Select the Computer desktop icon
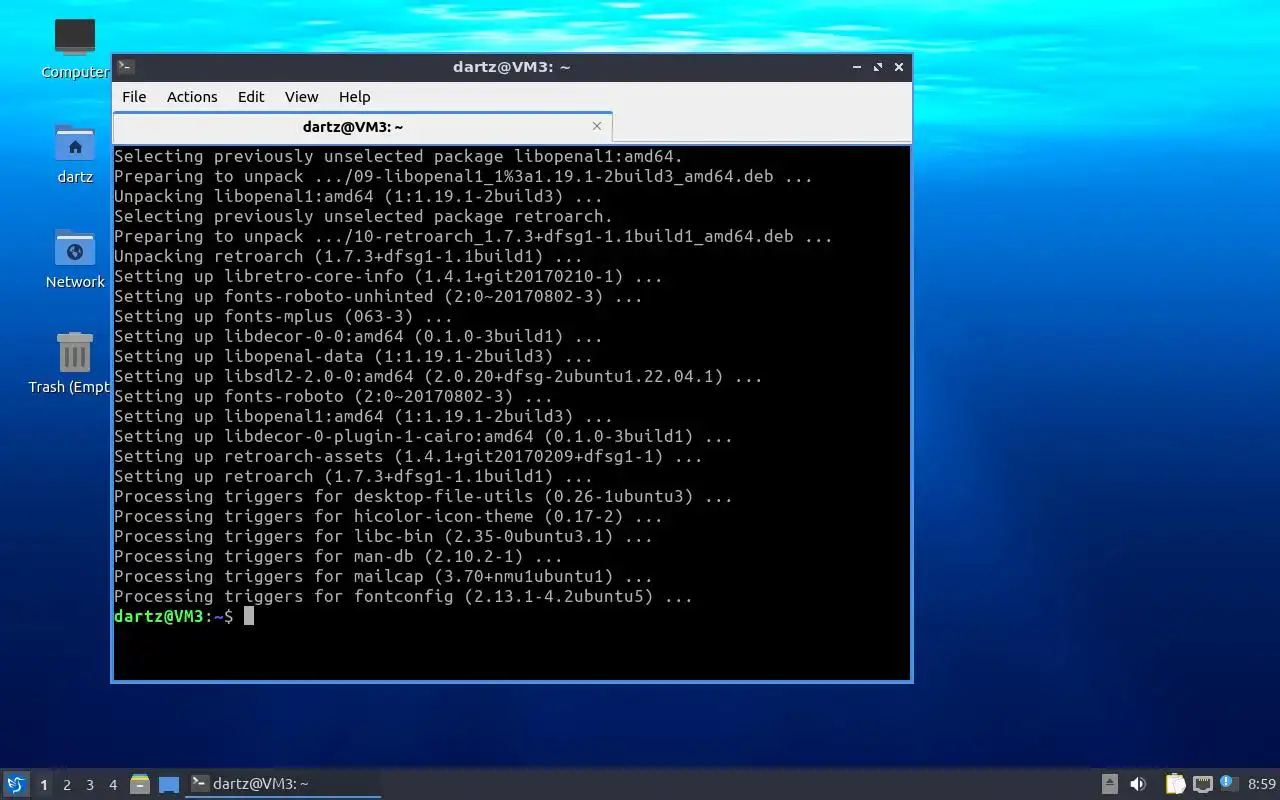 (75, 48)
